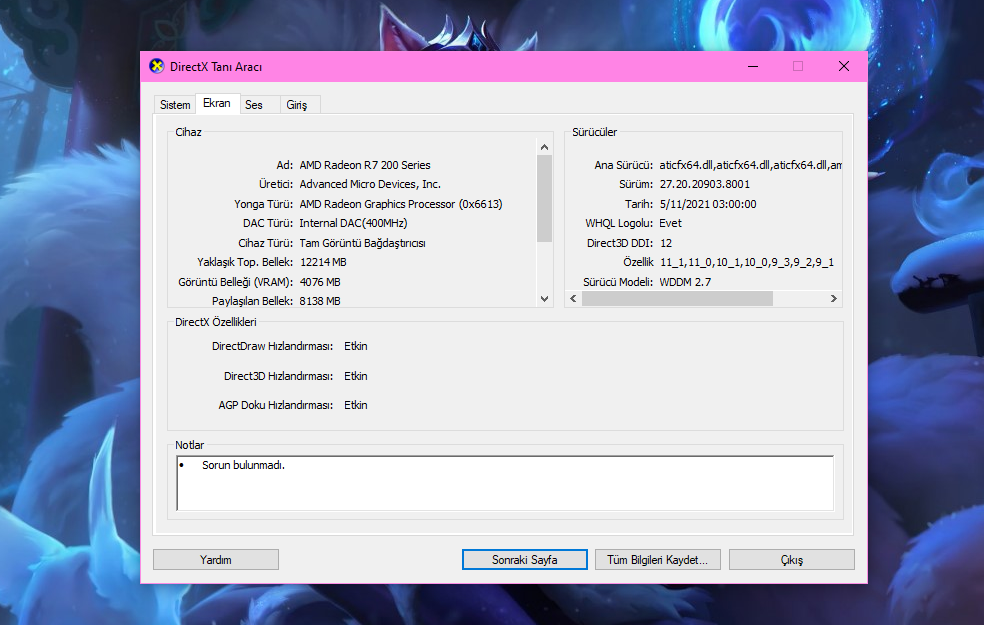
Task: Click the 'Sürücü Modeli:' label
Action: [x=618, y=282]
